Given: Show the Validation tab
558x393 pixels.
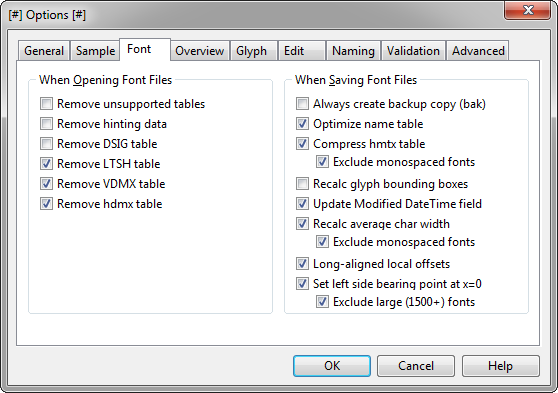Looking at the screenshot, I should pos(413,51).
